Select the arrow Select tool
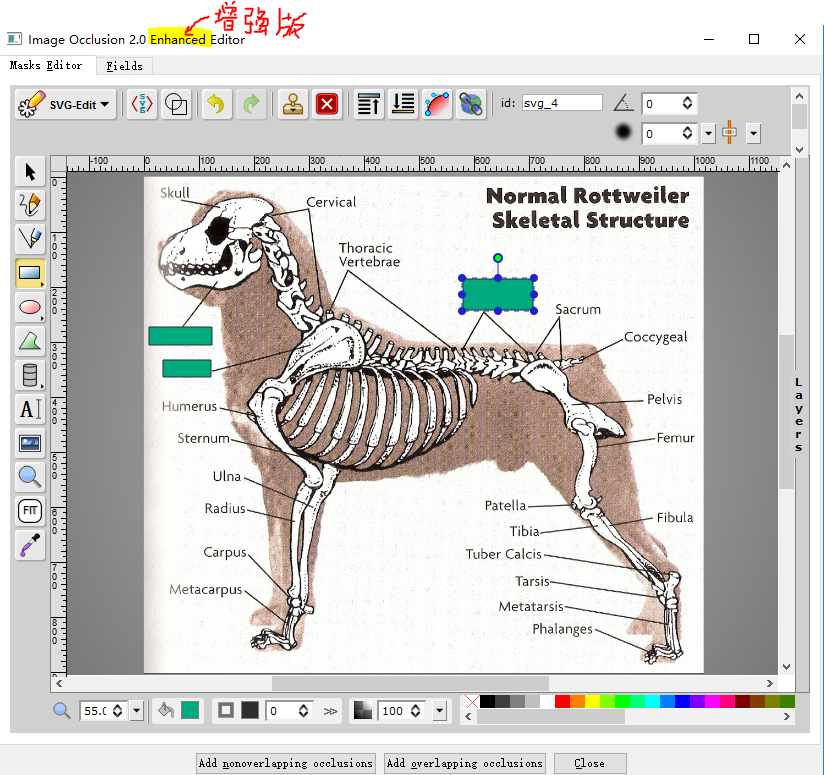 (30, 172)
